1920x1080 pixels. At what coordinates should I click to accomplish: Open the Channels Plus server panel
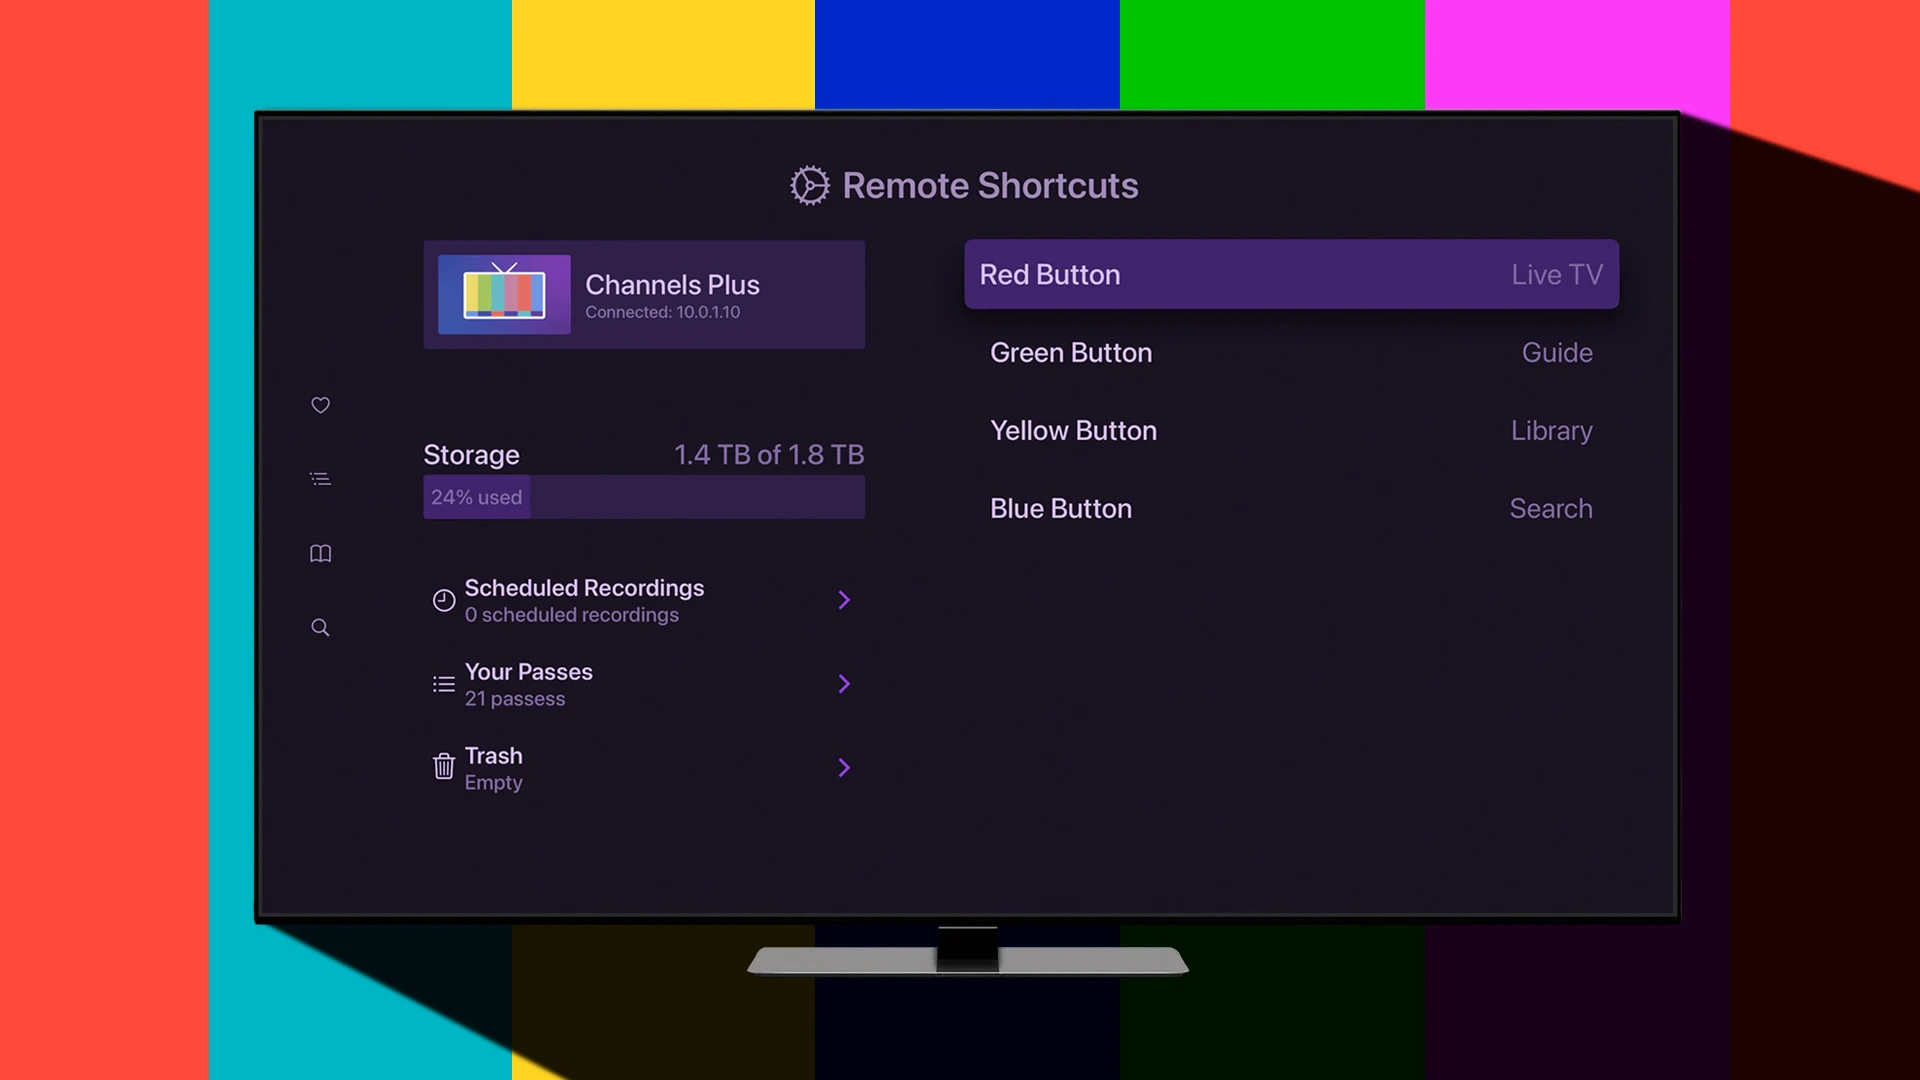pyautogui.click(x=644, y=294)
